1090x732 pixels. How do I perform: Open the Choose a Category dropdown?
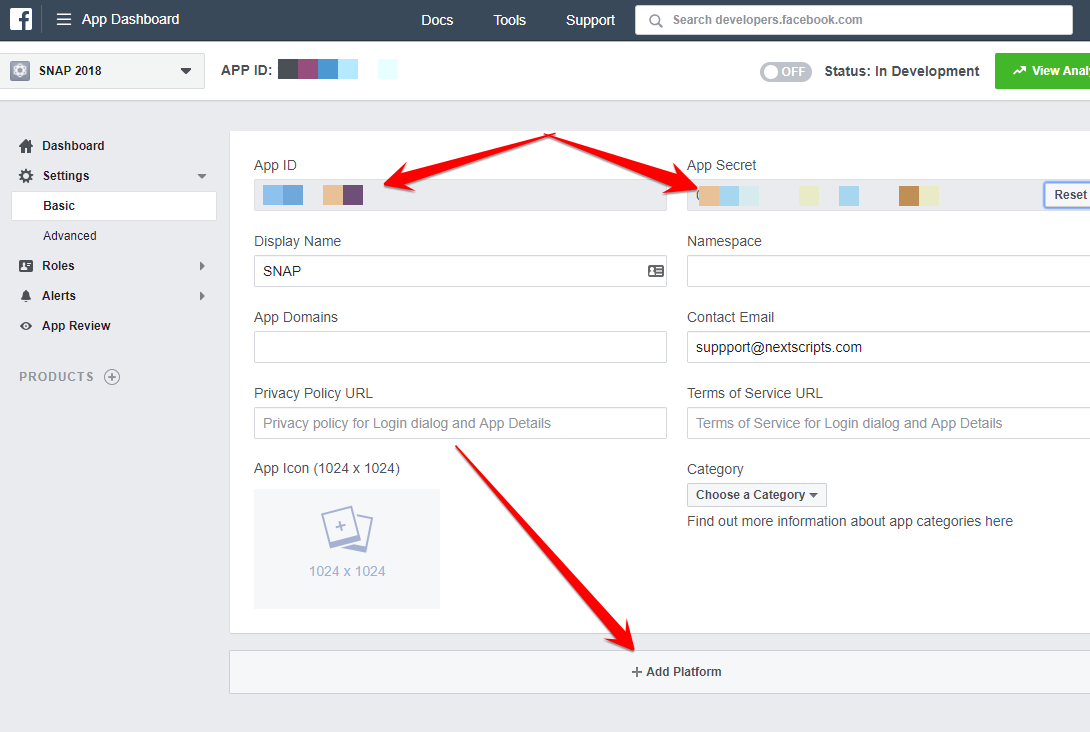[756, 495]
